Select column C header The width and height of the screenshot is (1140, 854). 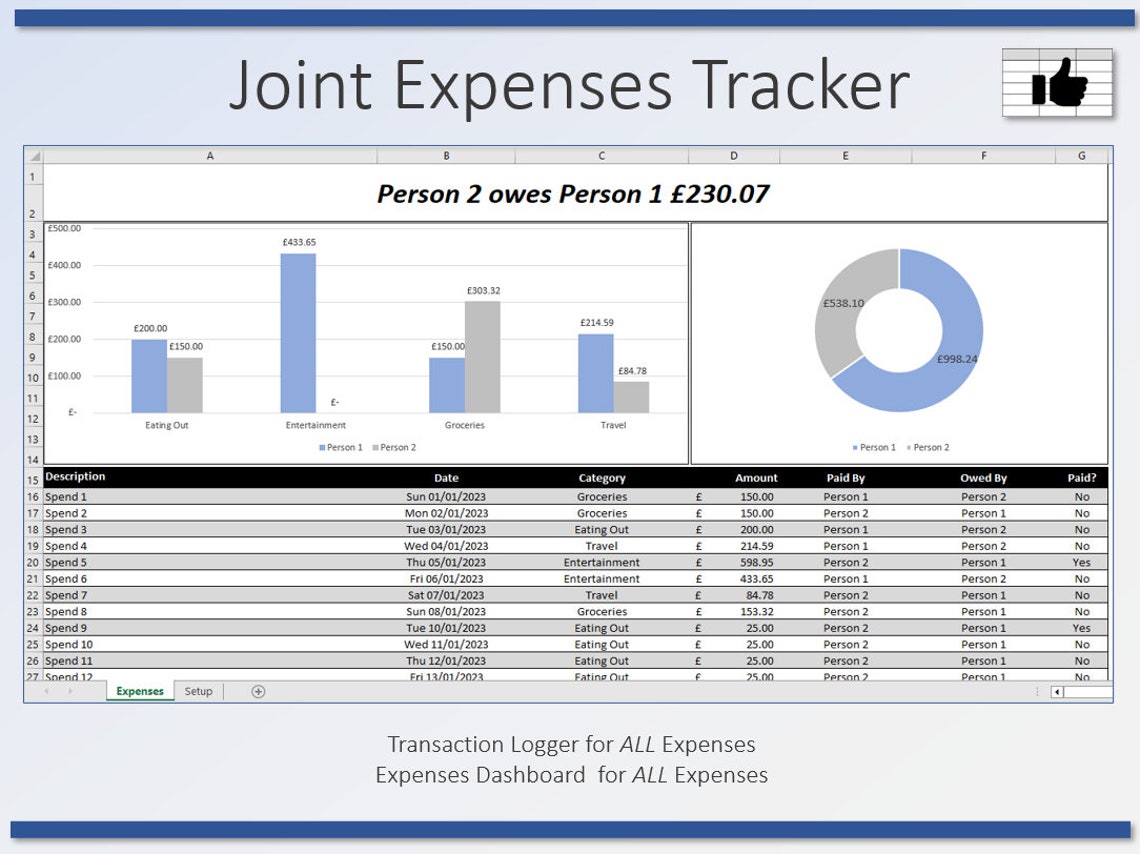tap(601, 156)
